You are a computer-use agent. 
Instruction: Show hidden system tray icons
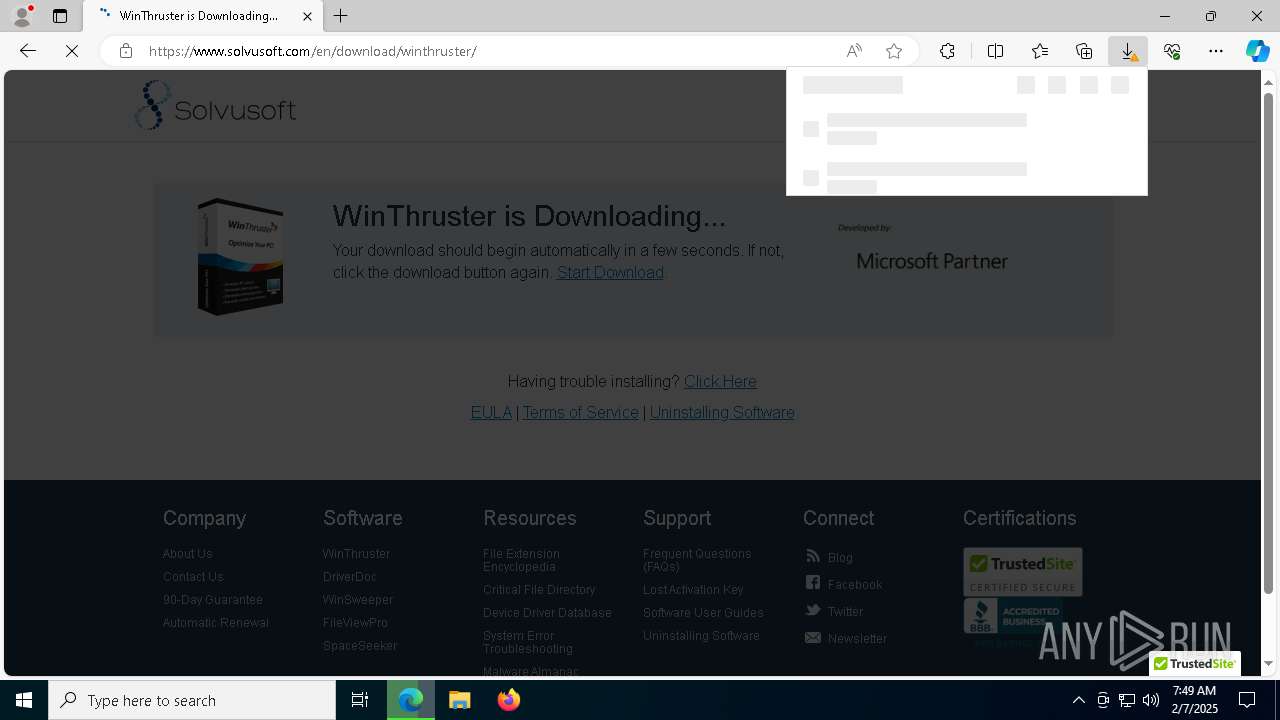[x=1078, y=700]
